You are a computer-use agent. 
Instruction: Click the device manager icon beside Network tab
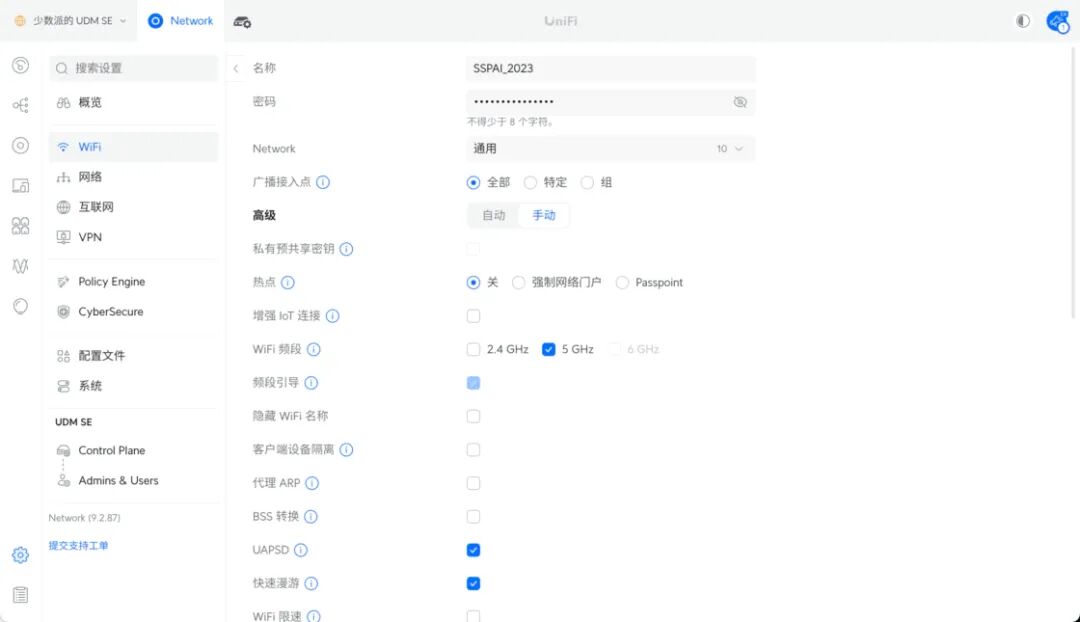point(242,22)
